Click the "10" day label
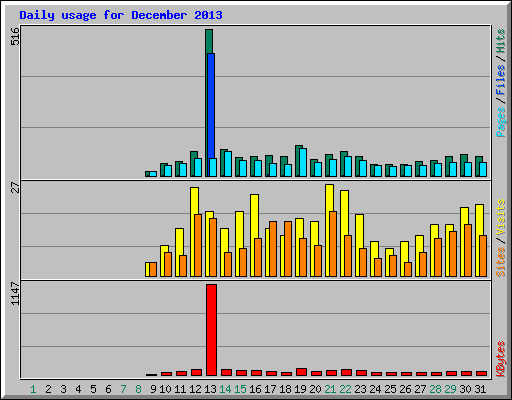The height and width of the screenshot is (400, 512). (x=165, y=389)
